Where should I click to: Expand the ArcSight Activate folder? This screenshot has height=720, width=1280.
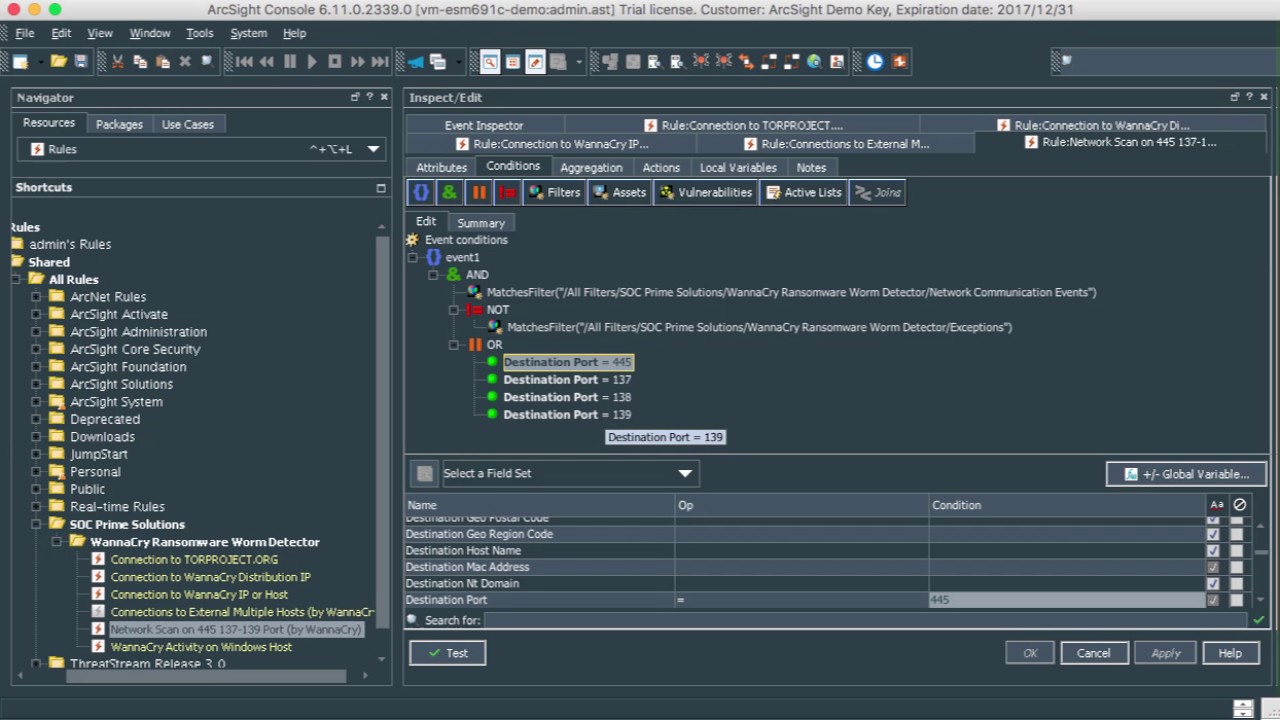point(36,314)
